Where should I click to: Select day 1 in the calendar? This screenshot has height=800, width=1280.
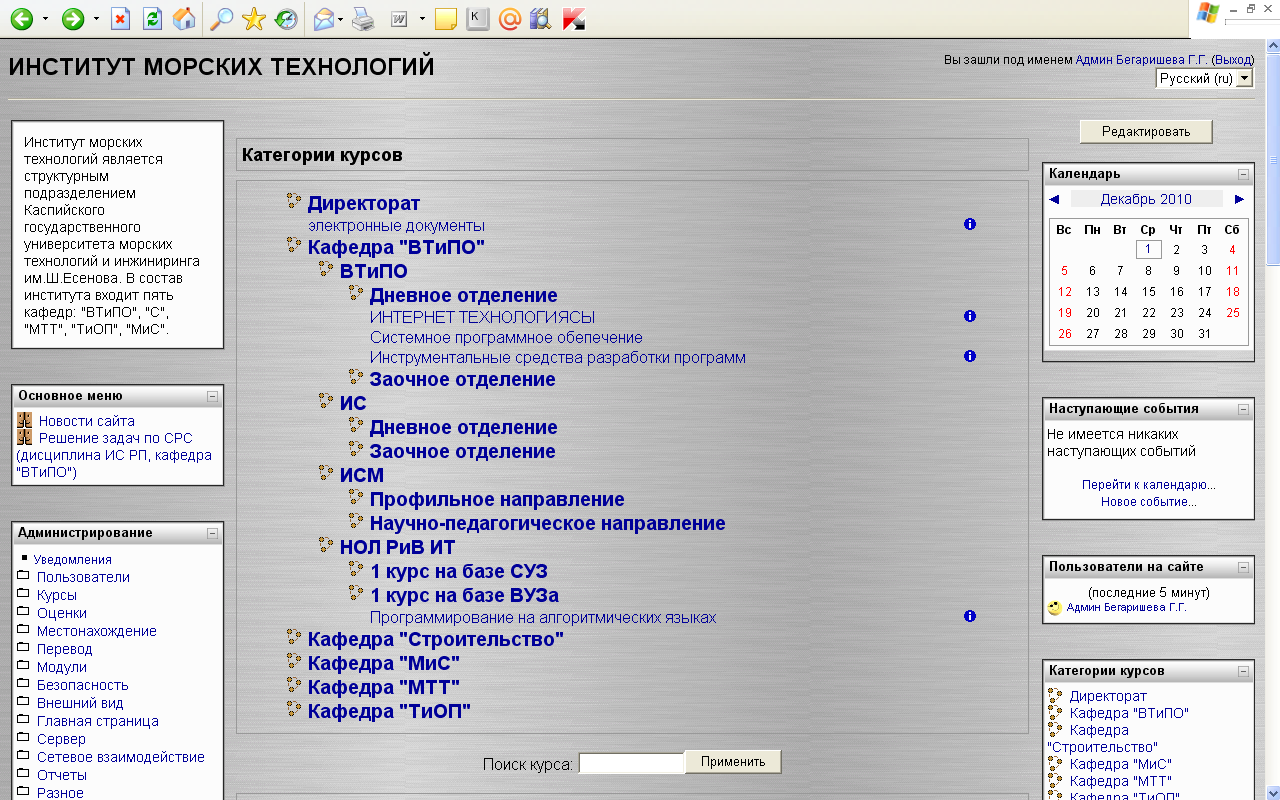click(x=1148, y=250)
